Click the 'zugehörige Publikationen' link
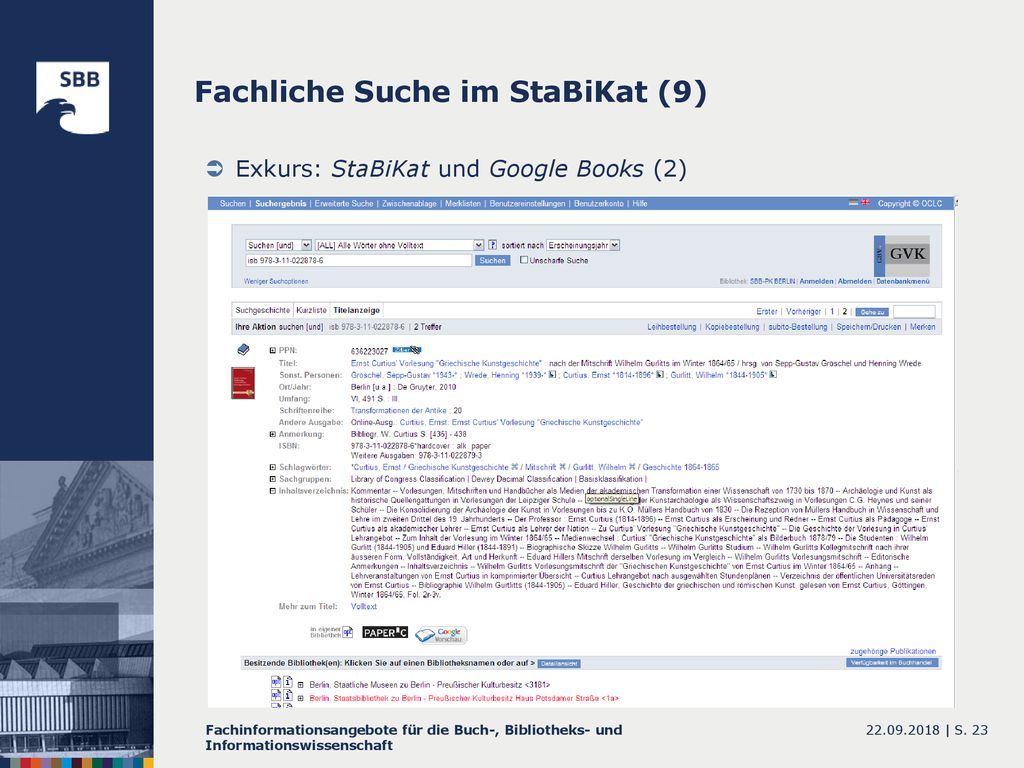 point(893,651)
